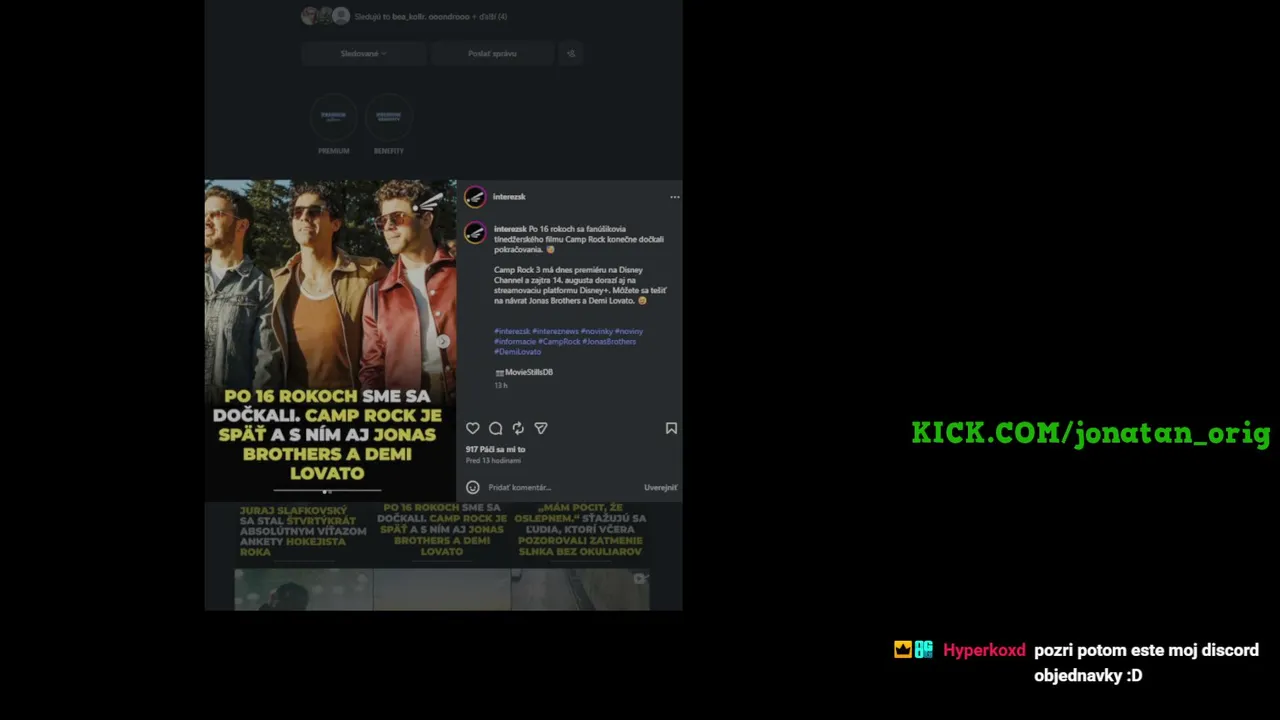Open the #informacie hashtag
The image size is (1280, 720).
click(515, 341)
